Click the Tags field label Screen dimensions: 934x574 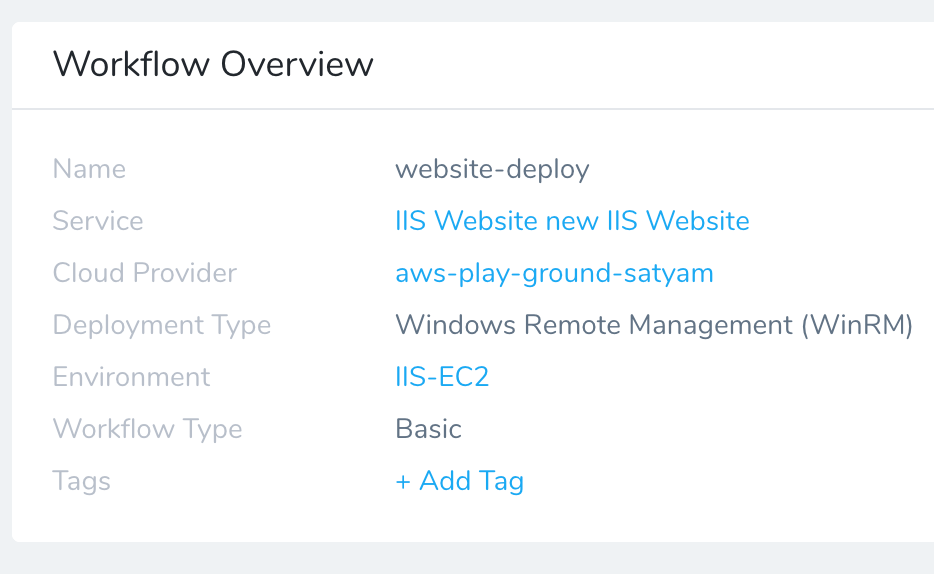[82, 481]
